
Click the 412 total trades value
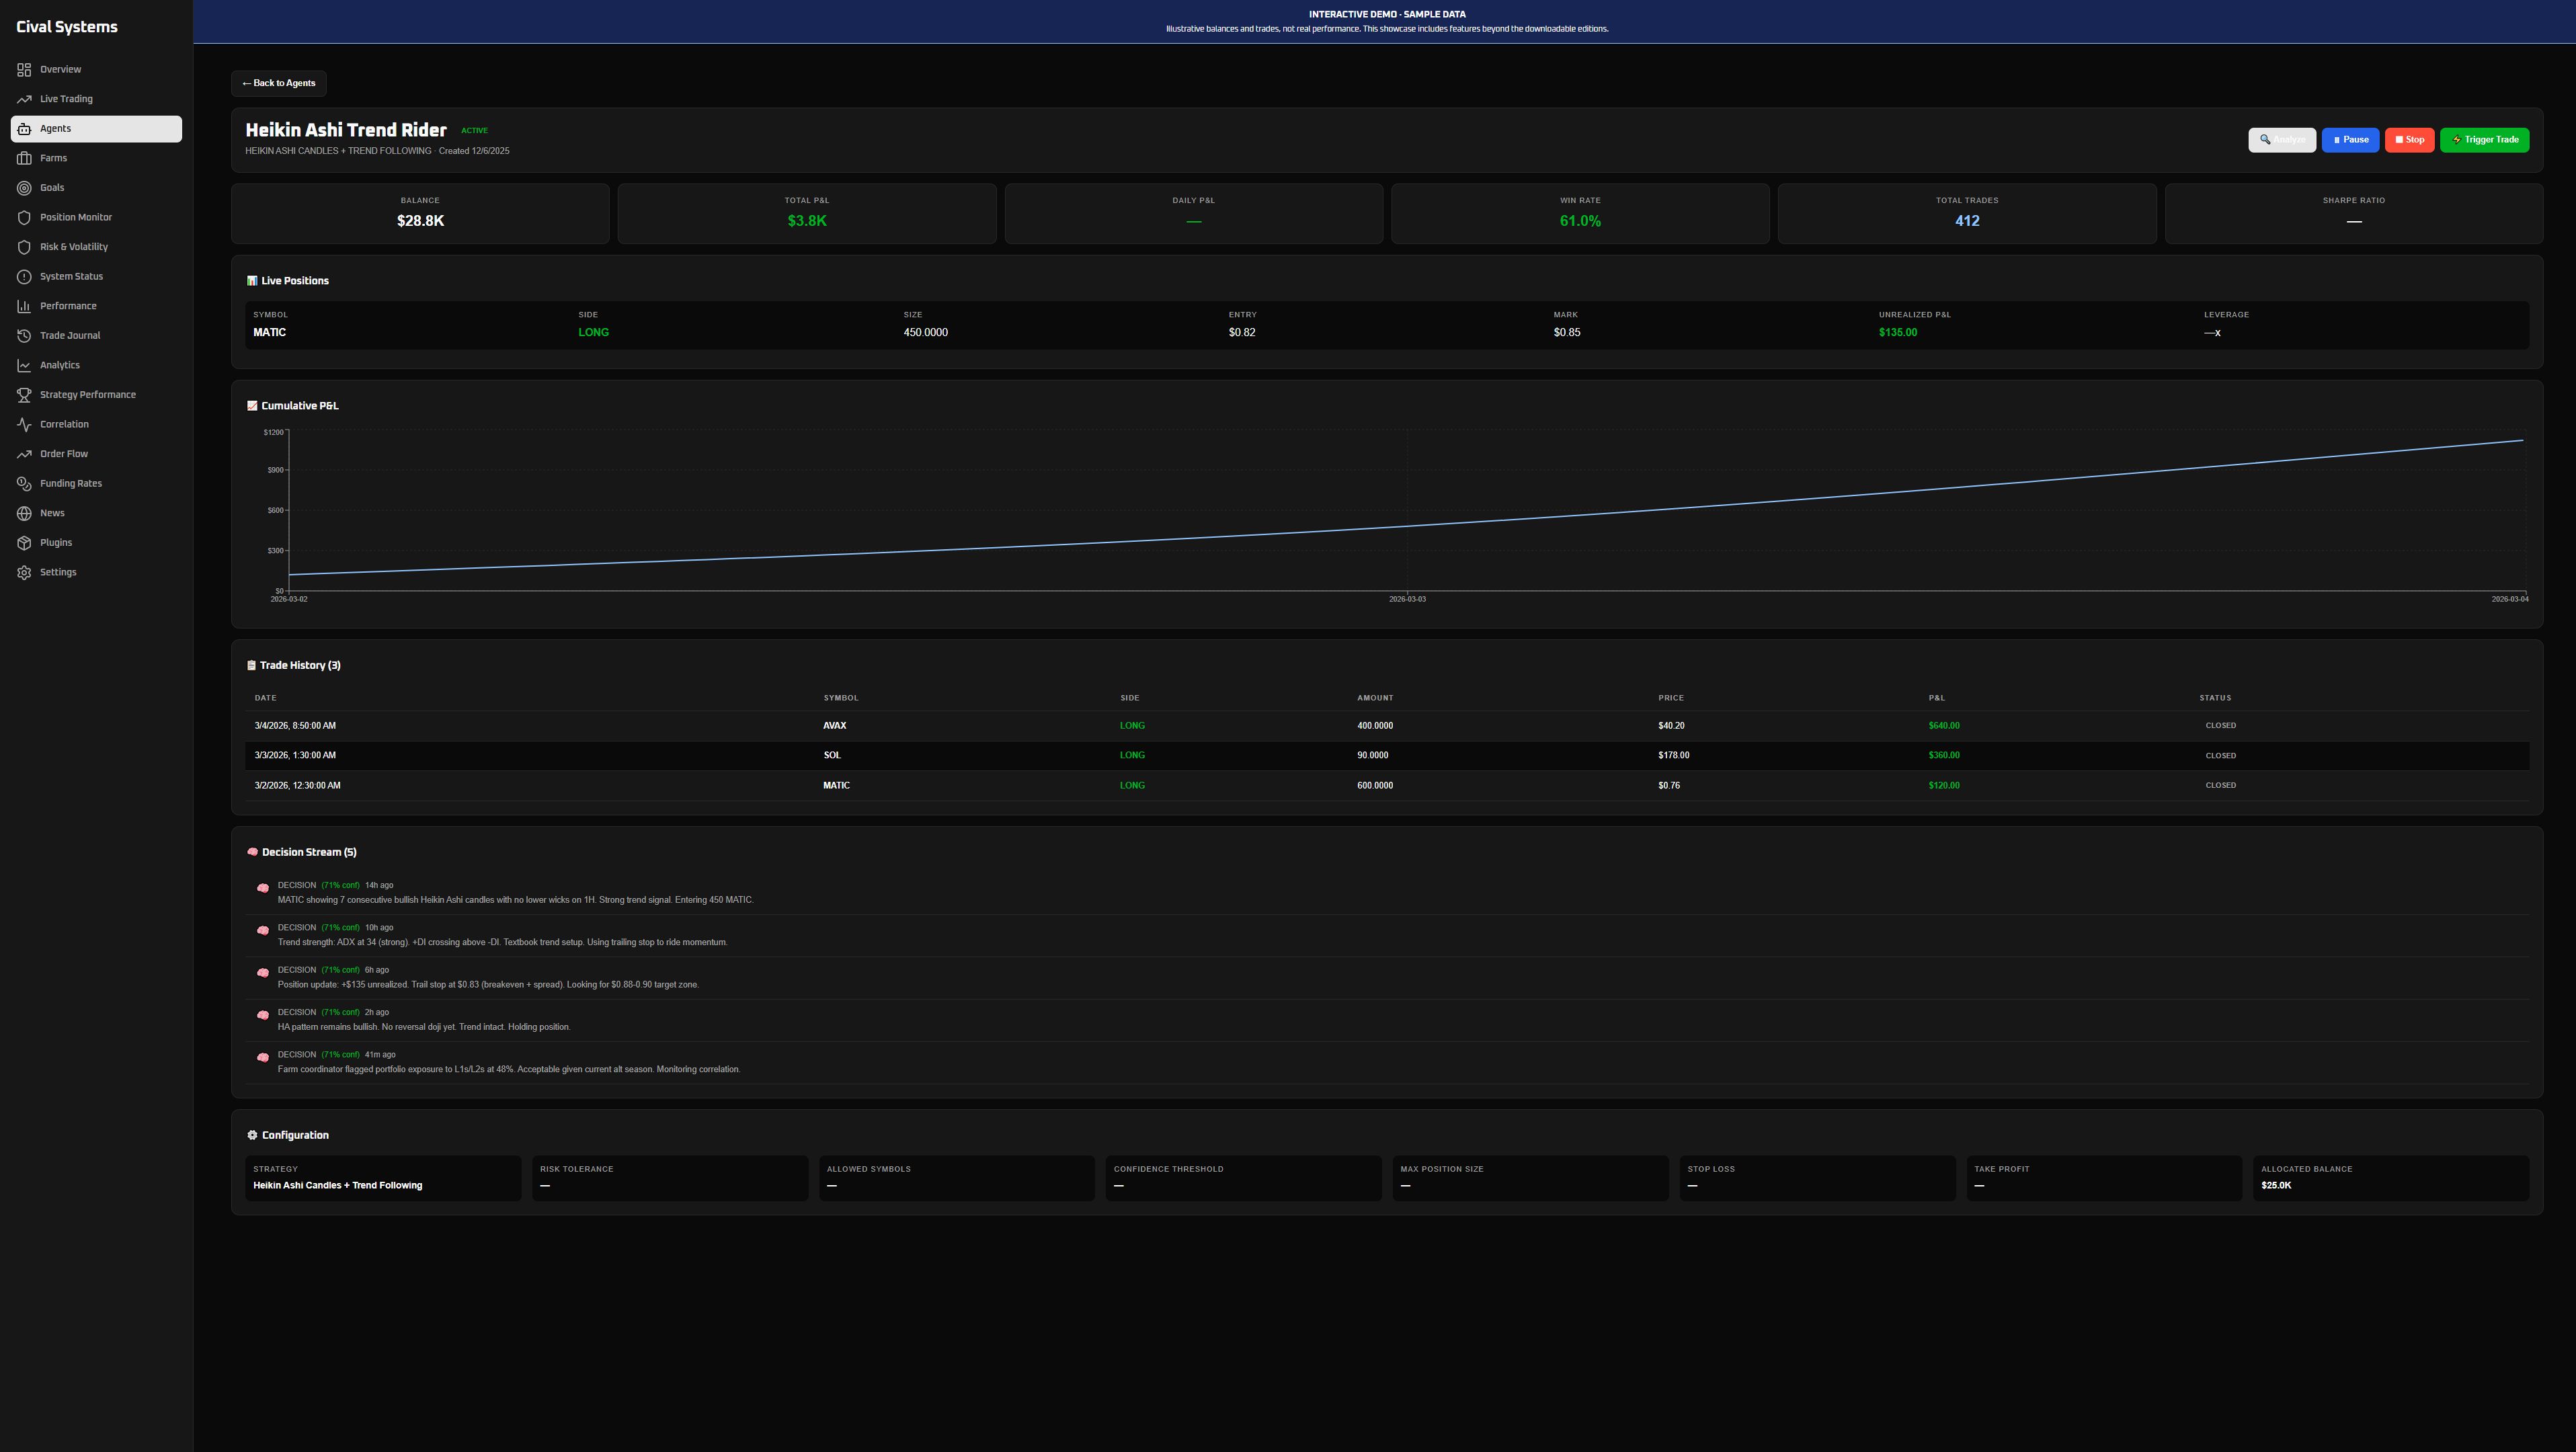(1966, 221)
